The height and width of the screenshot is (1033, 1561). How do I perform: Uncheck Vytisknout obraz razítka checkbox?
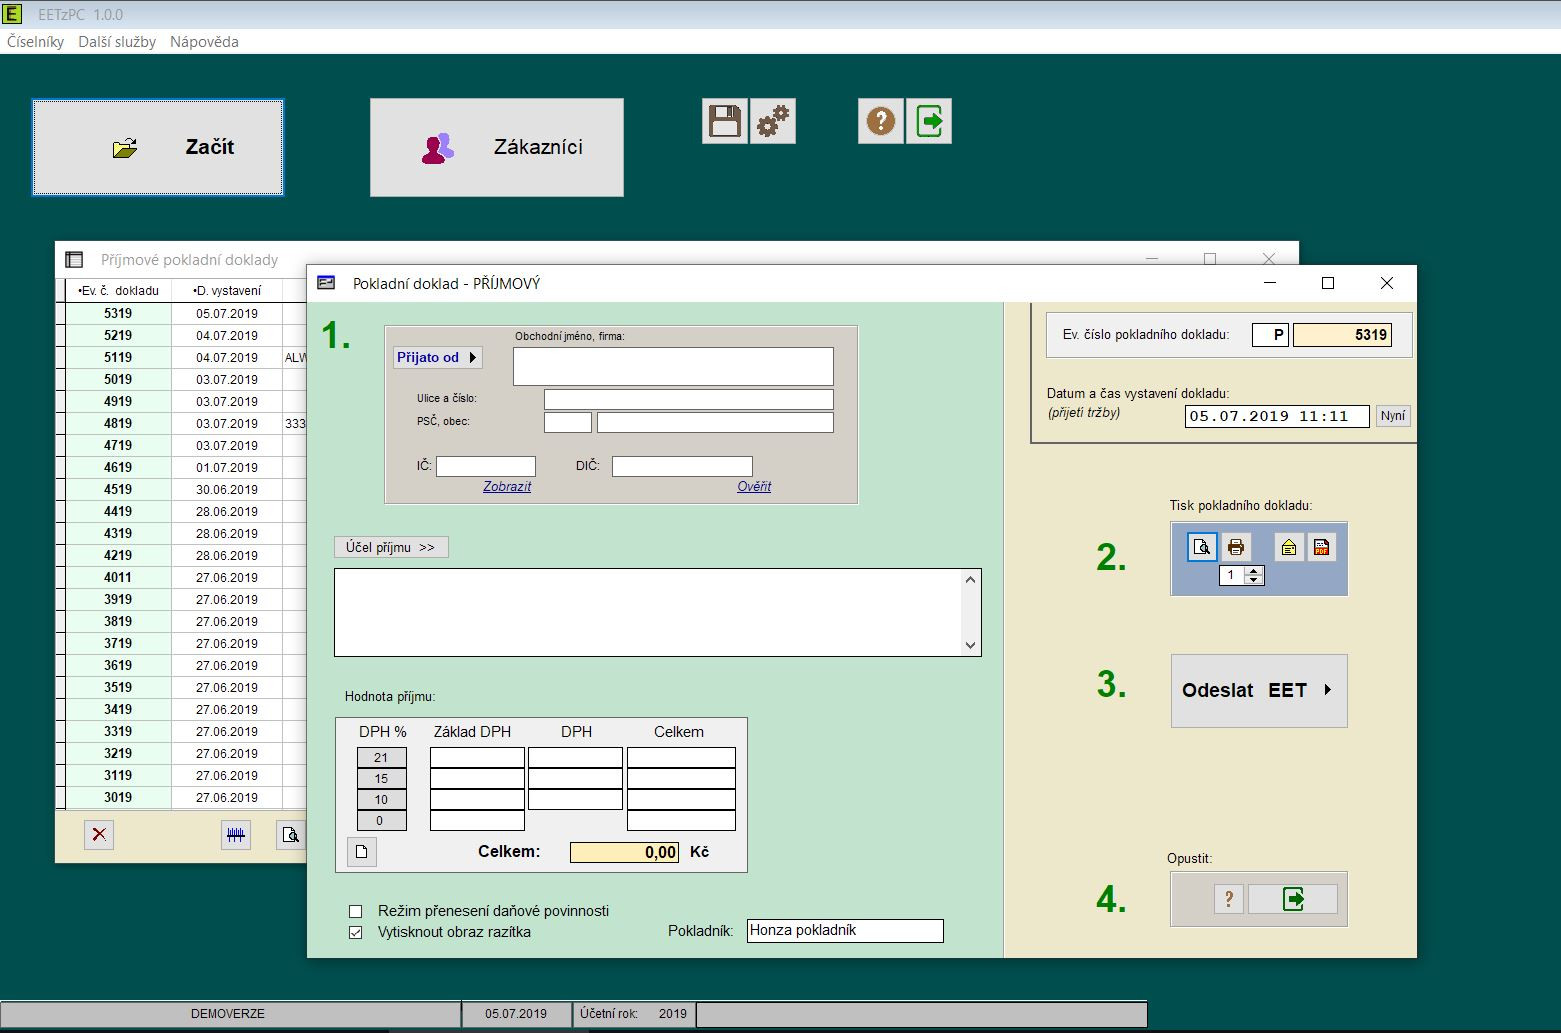coord(355,932)
